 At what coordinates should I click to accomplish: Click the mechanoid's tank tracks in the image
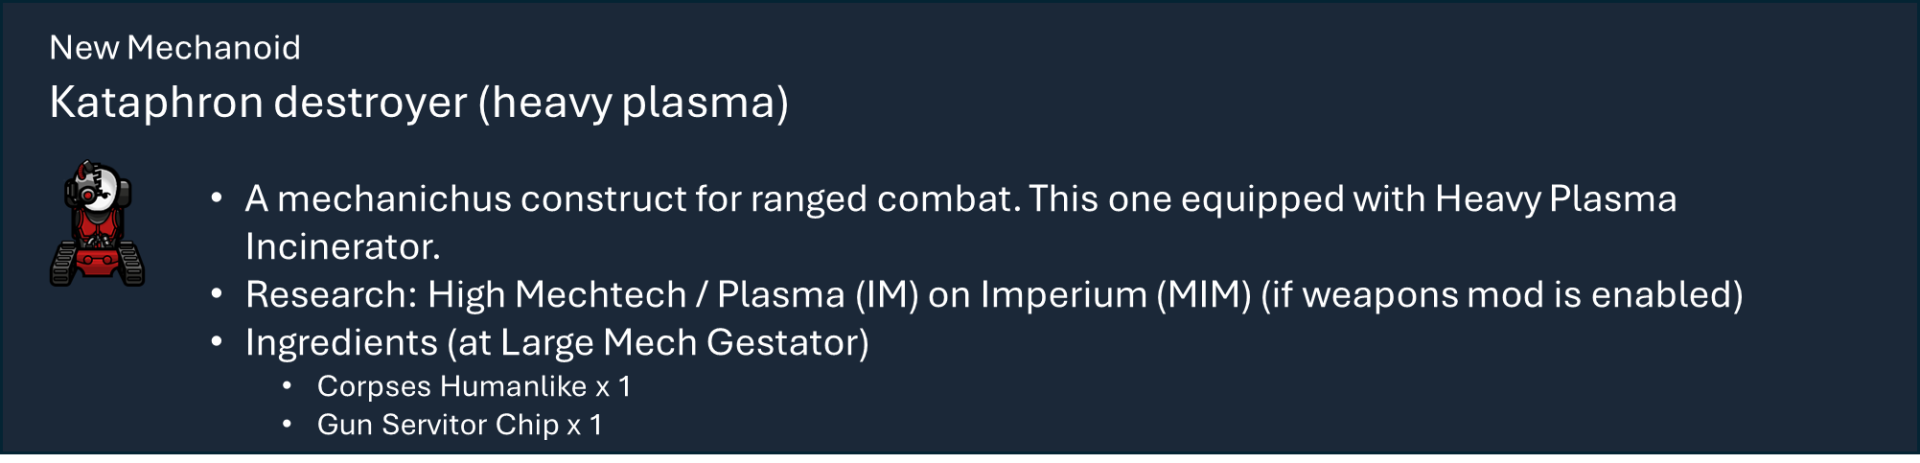pos(97,268)
